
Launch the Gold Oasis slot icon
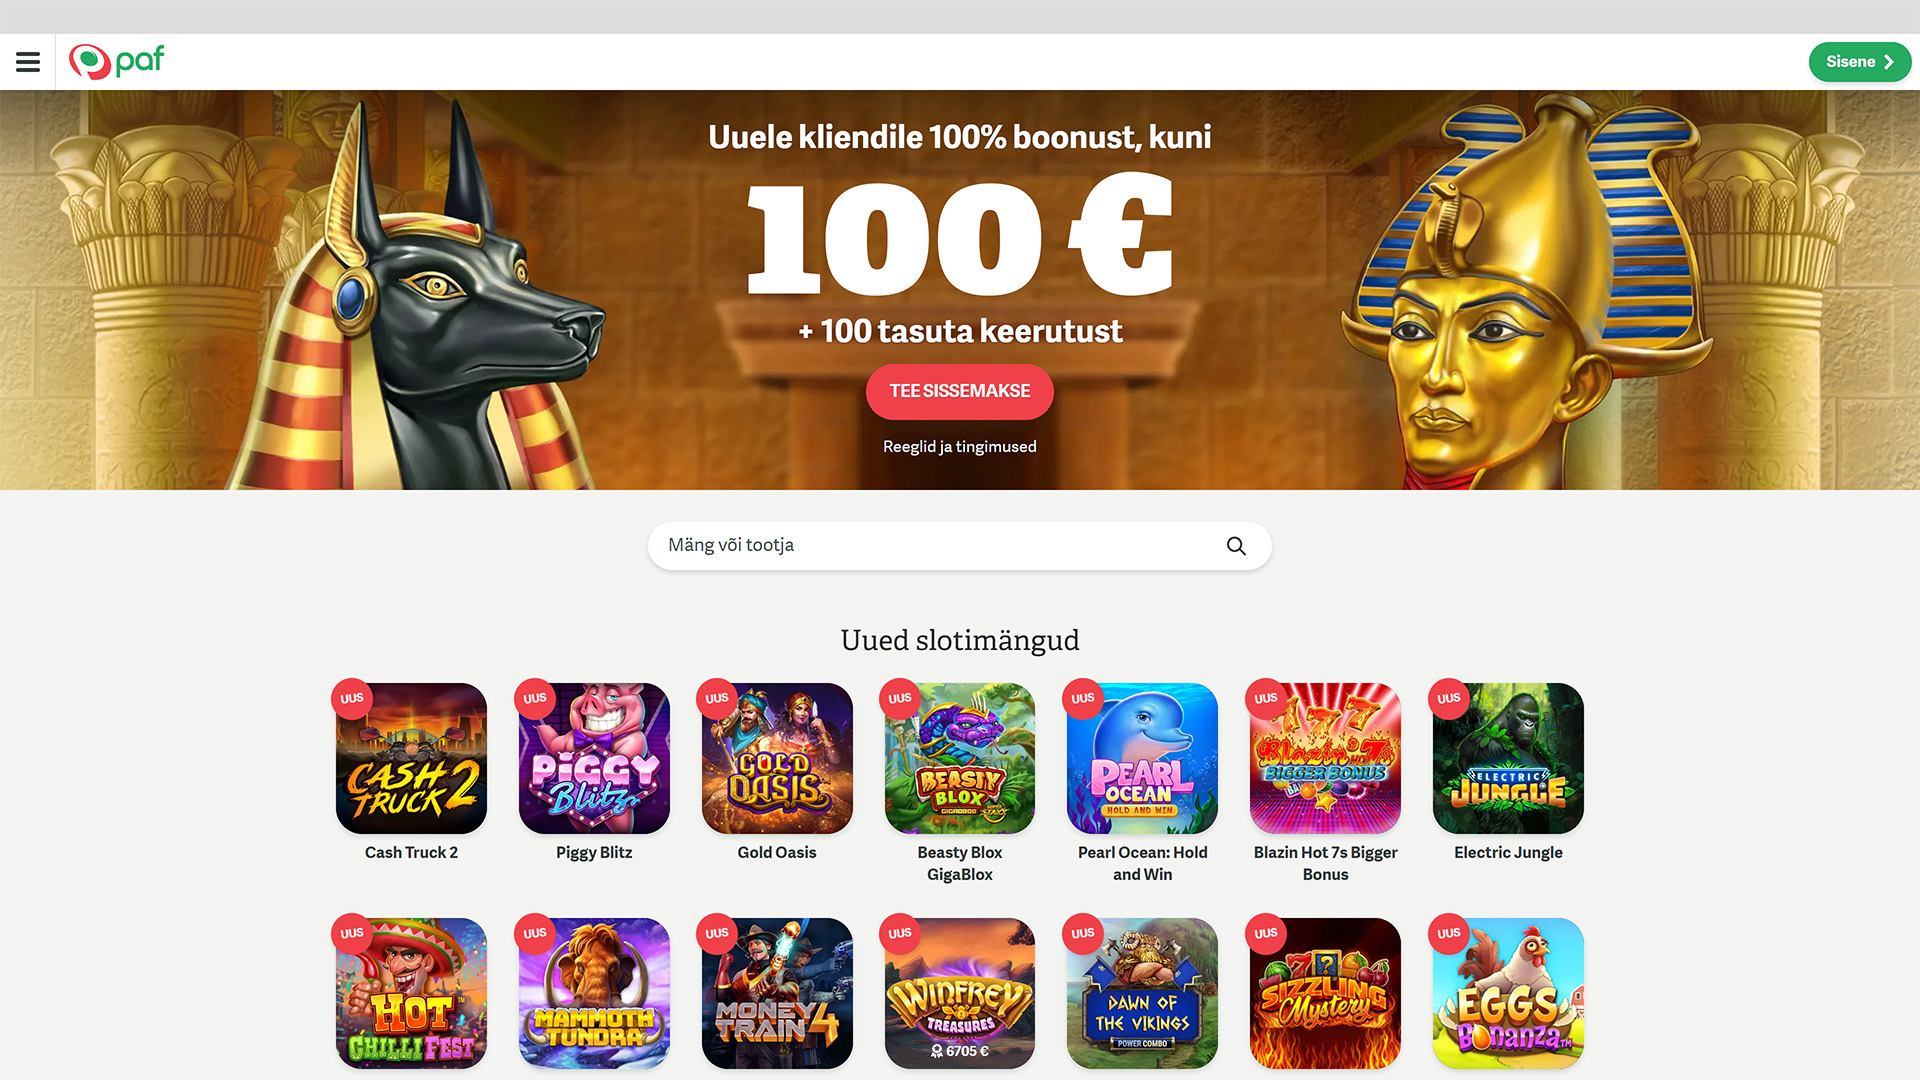pyautogui.click(x=777, y=758)
